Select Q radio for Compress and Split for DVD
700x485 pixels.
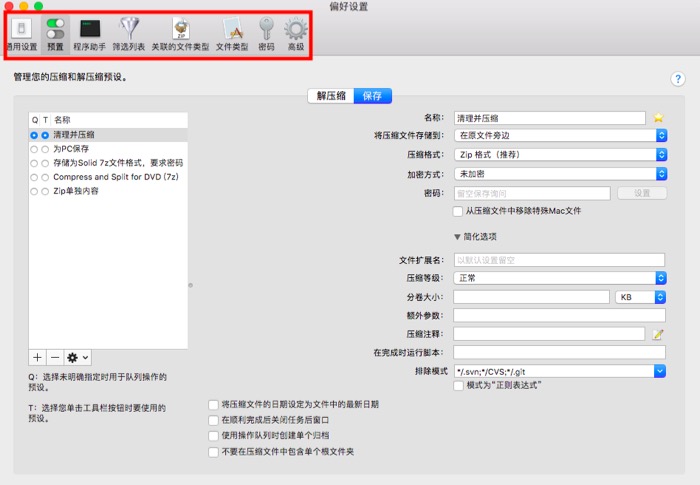(x=34, y=177)
